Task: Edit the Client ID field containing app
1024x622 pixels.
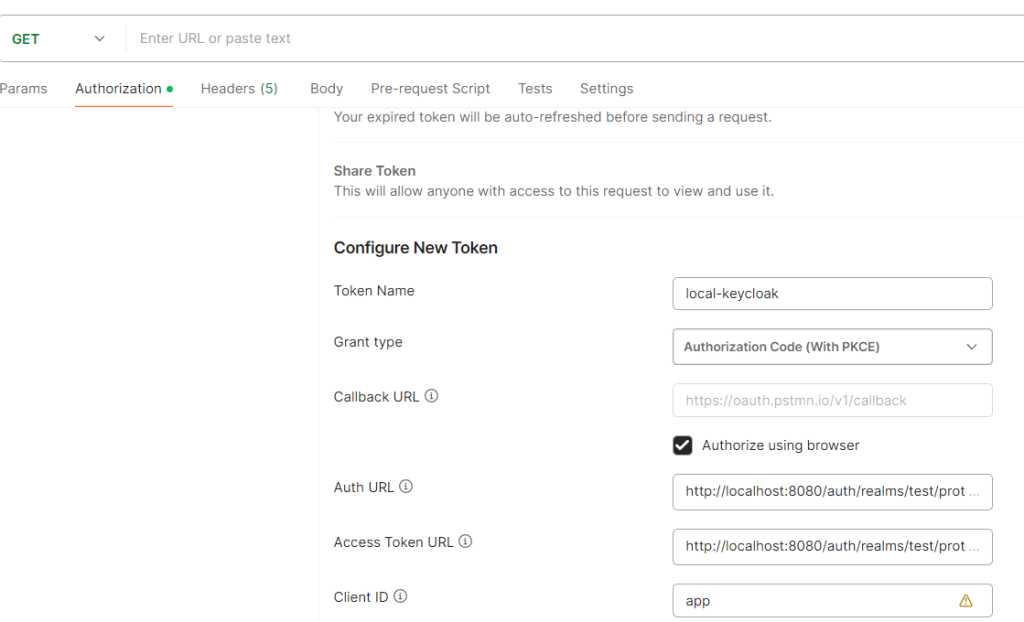Action: click(x=832, y=600)
